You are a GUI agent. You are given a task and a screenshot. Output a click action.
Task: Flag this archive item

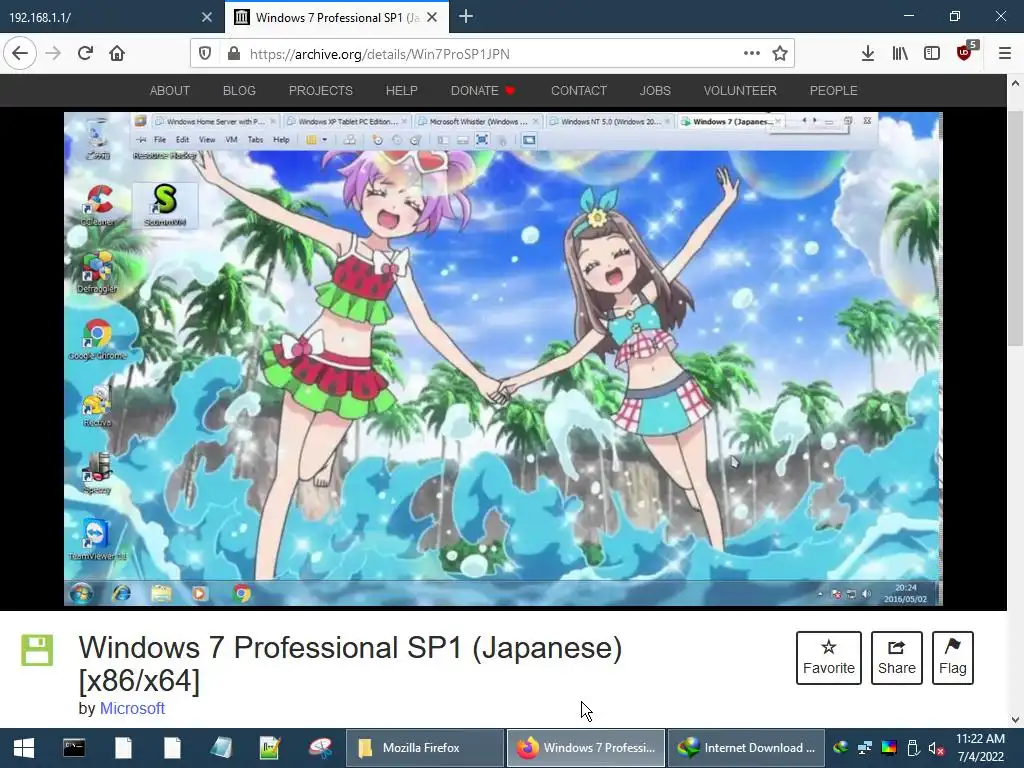[953, 658]
